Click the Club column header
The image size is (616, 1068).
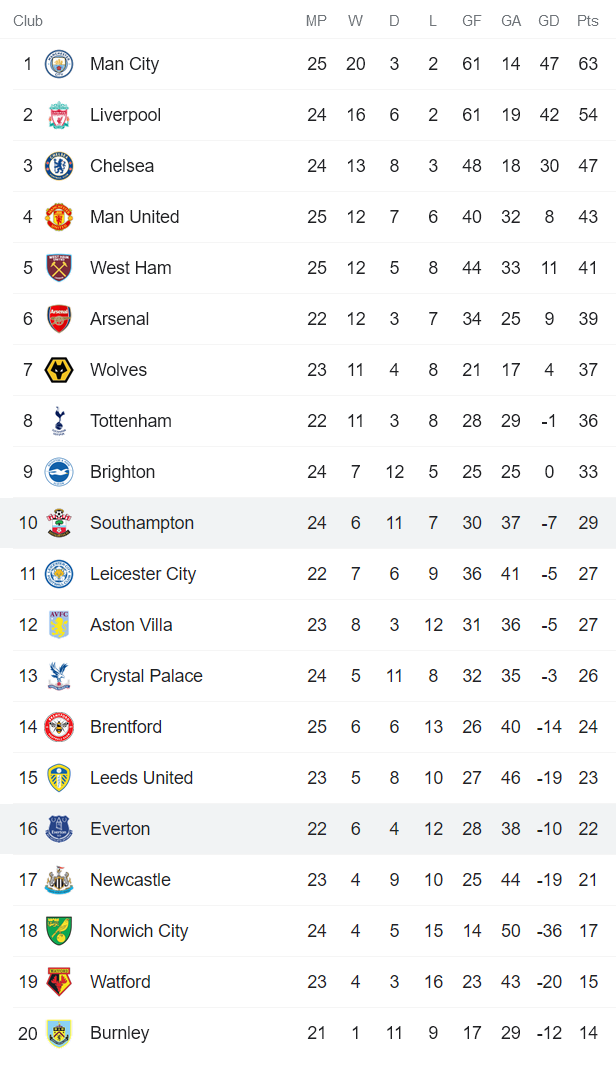[28, 21]
